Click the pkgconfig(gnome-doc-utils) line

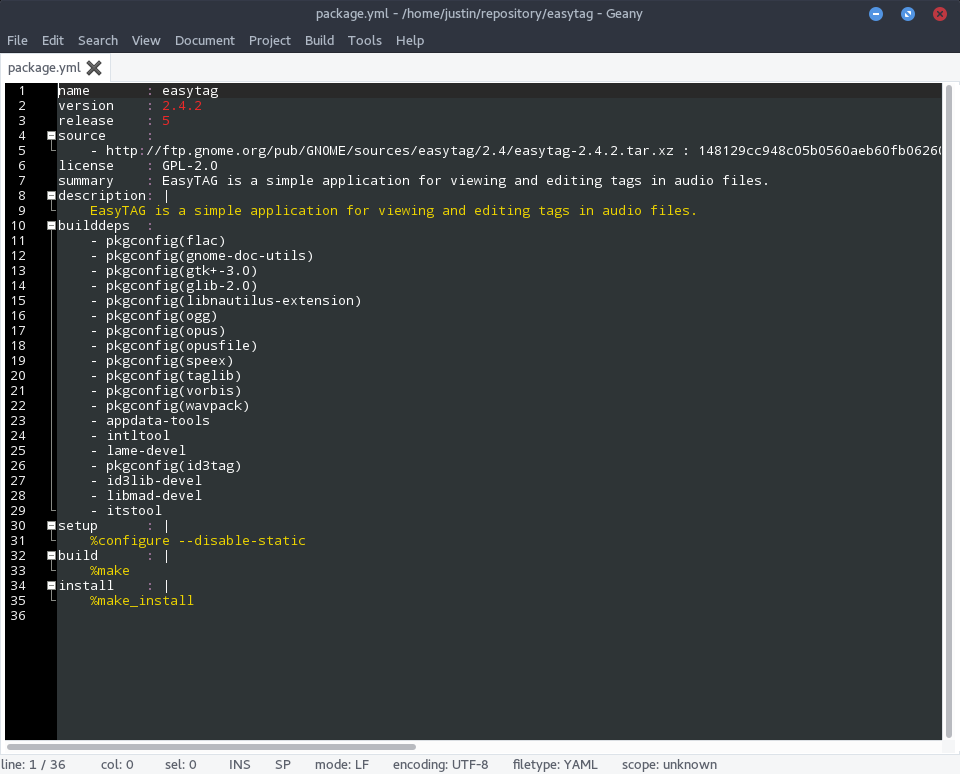coord(209,256)
